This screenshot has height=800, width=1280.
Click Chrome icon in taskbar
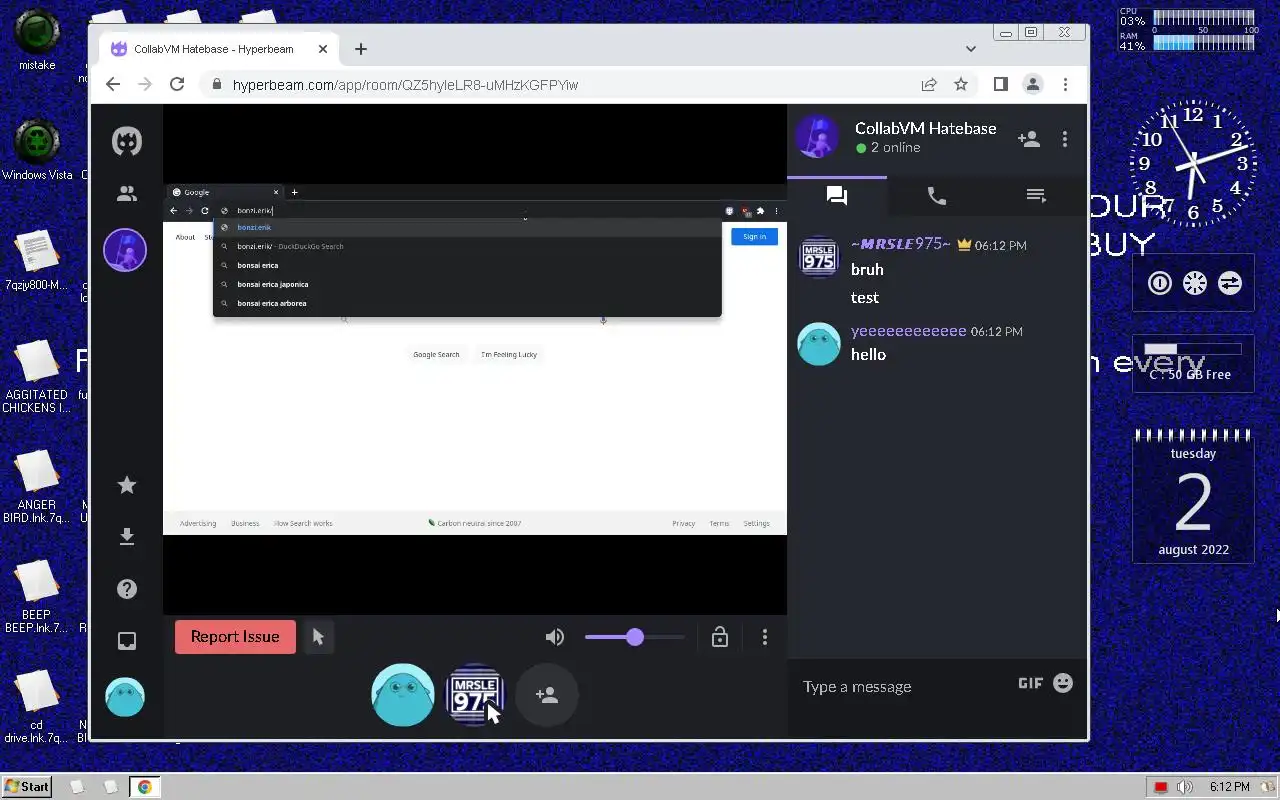pyautogui.click(x=144, y=787)
